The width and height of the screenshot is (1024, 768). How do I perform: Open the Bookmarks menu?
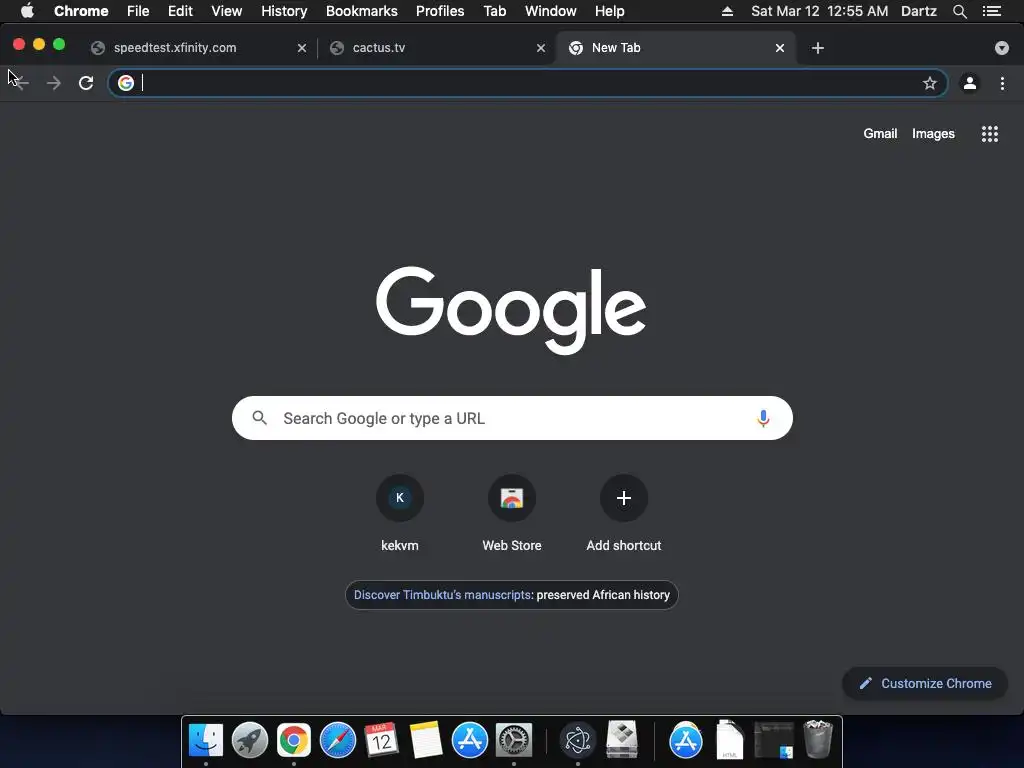(x=362, y=11)
